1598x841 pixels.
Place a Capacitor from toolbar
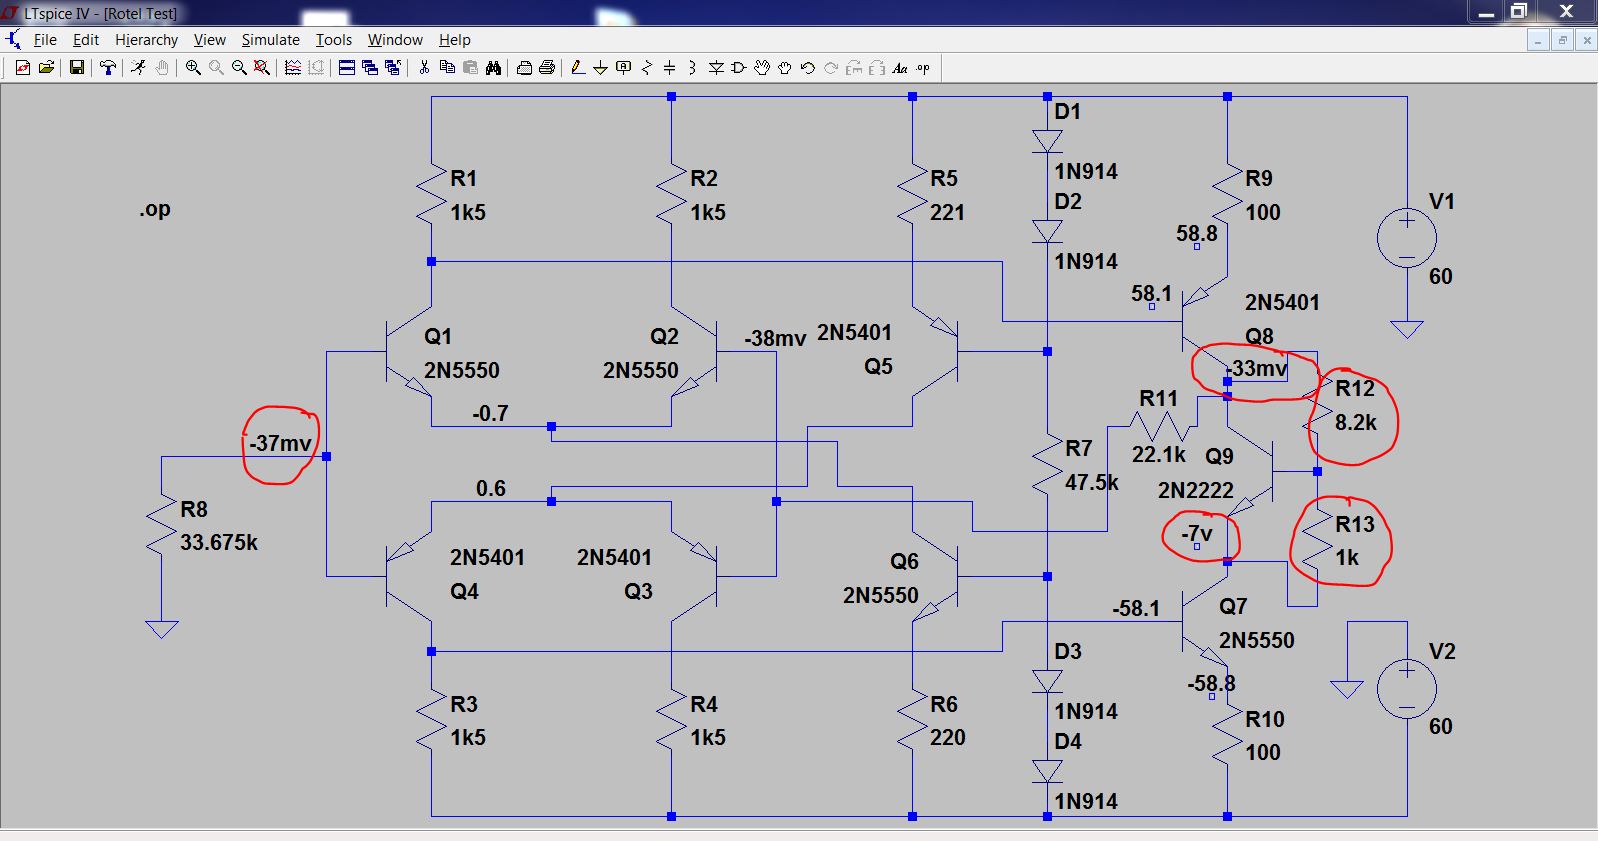click(669, 68)
